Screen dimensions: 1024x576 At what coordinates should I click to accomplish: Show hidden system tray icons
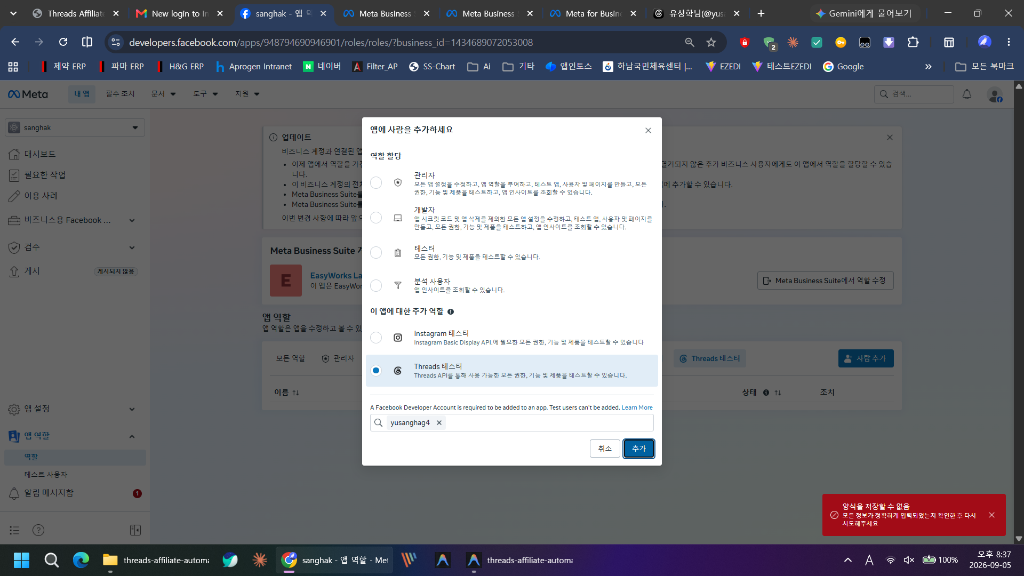[x=848, y=560]
